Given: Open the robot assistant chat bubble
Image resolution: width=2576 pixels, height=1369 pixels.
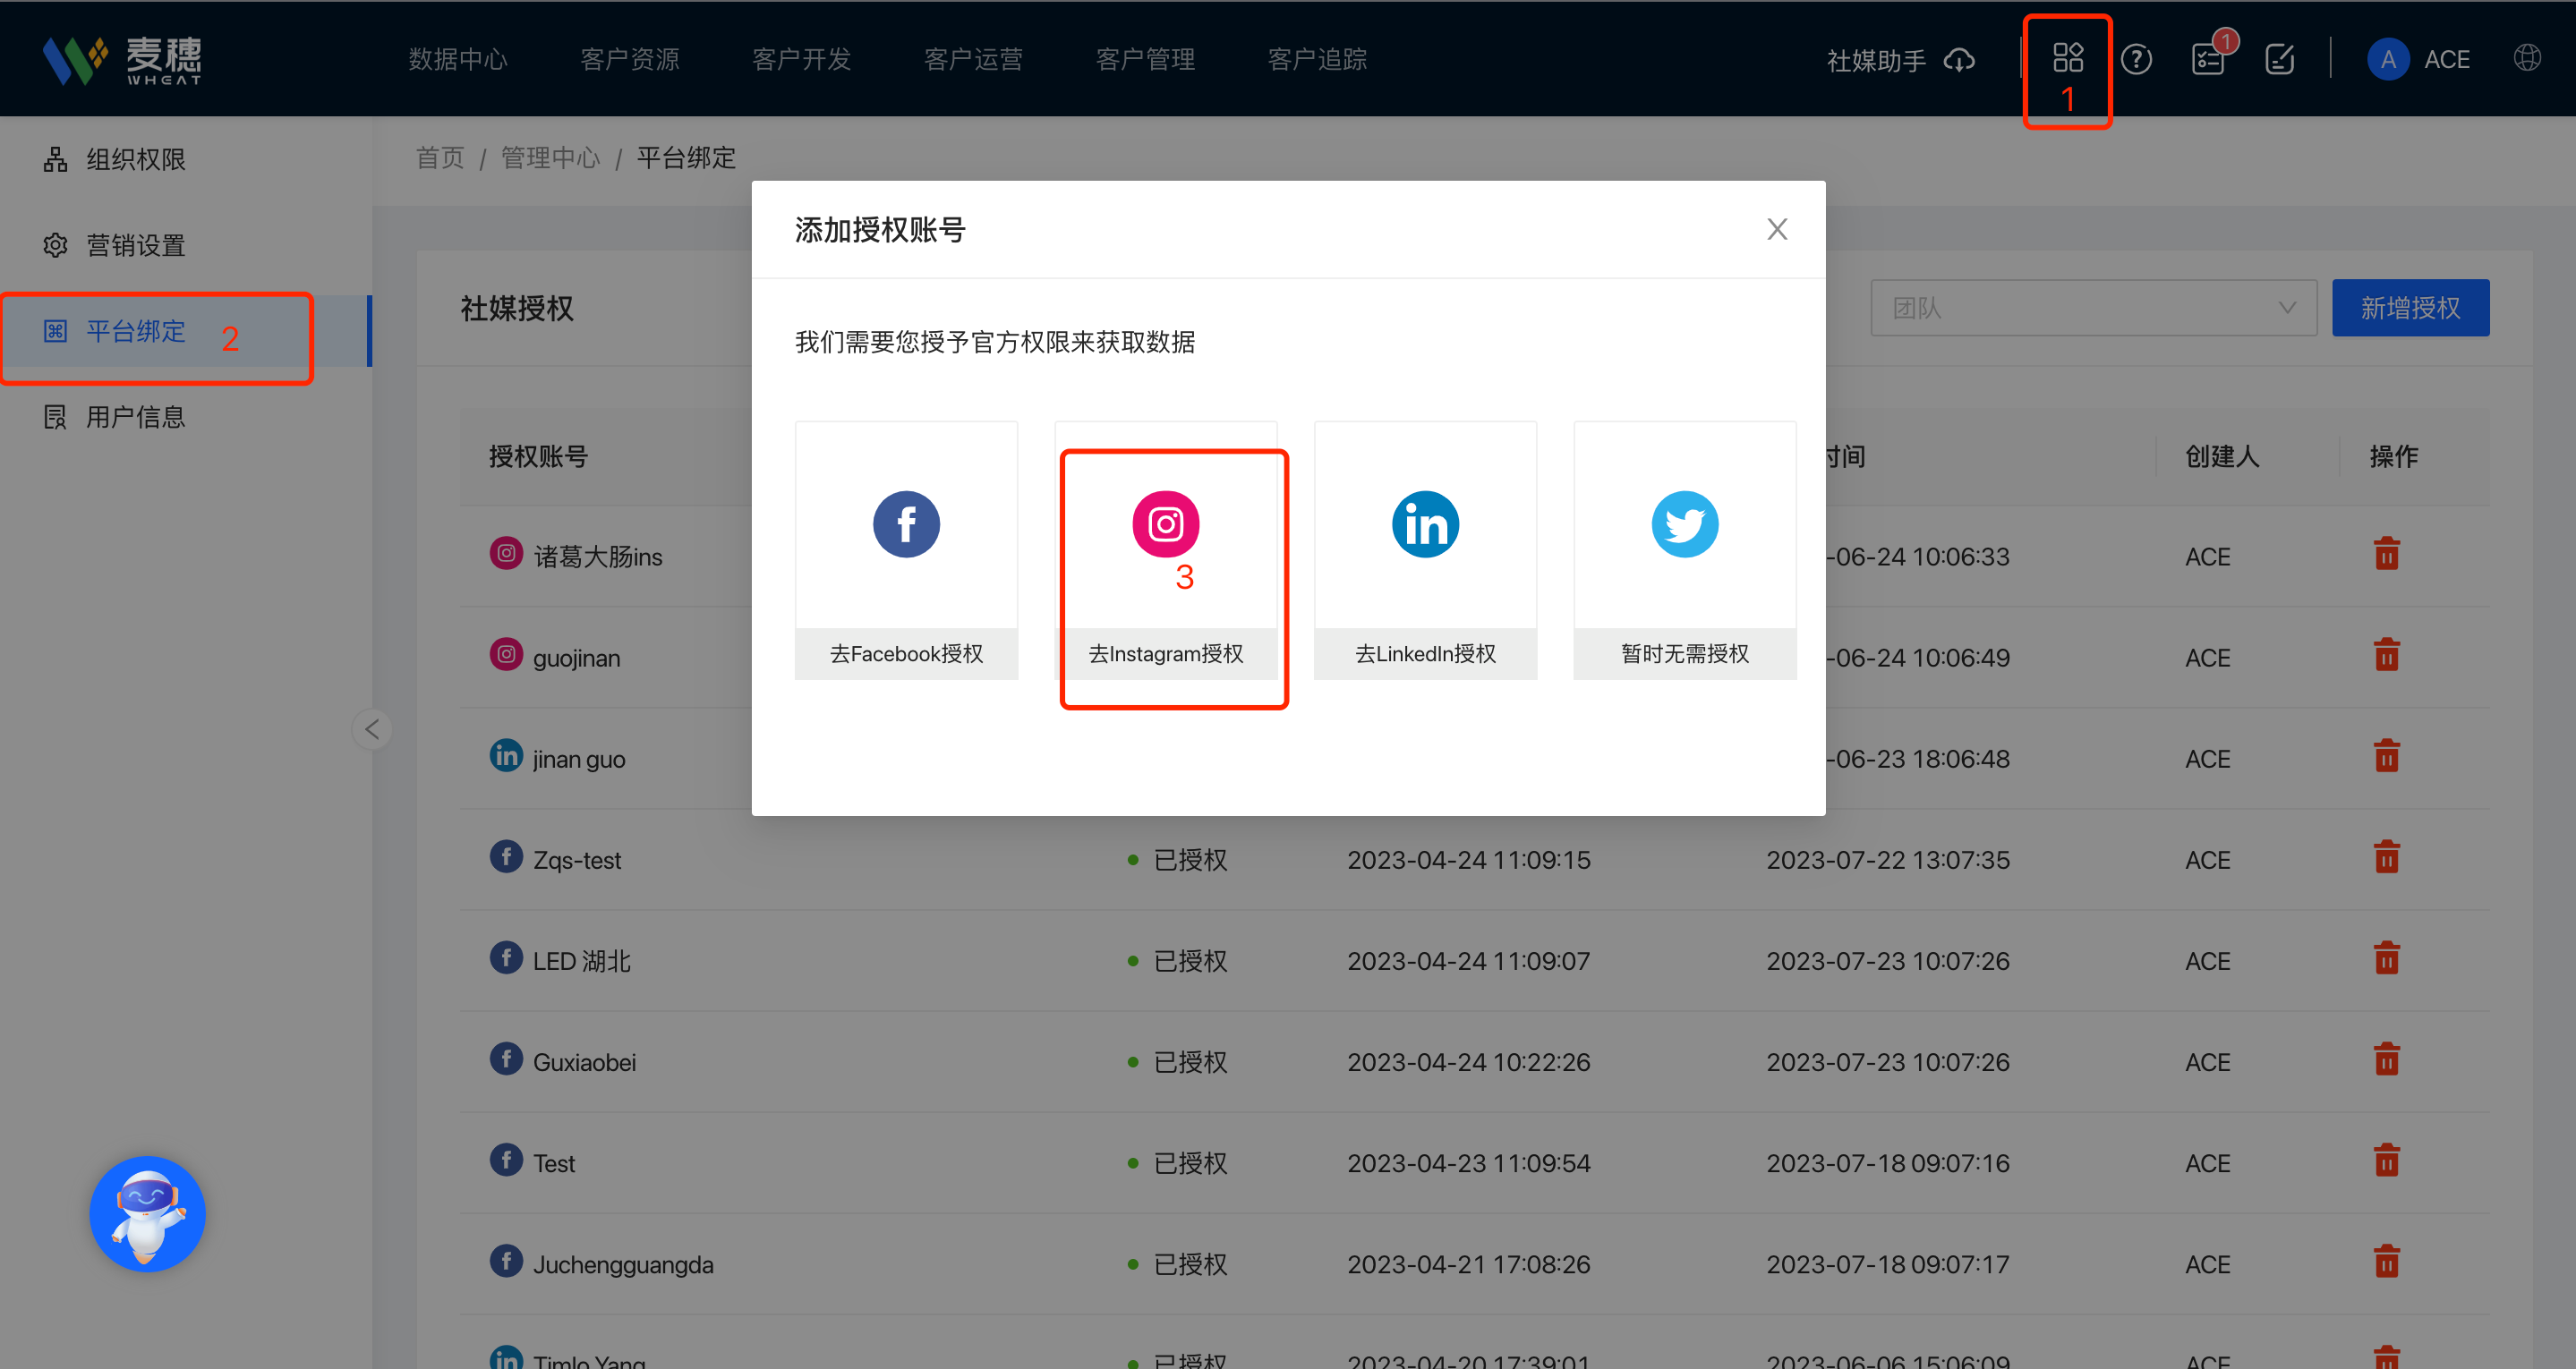Looking at the screenshot, I should 148,1213.
